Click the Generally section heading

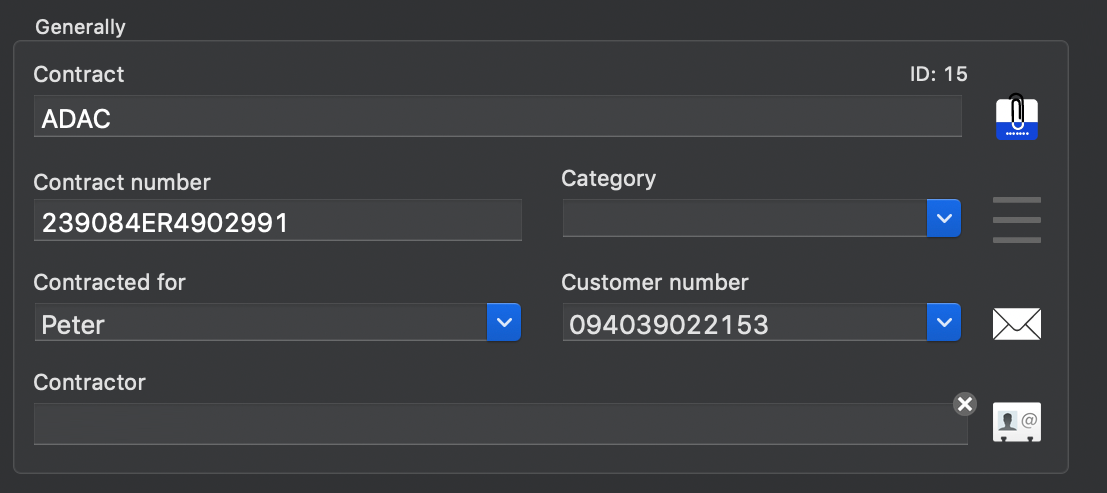click(80, 27)
